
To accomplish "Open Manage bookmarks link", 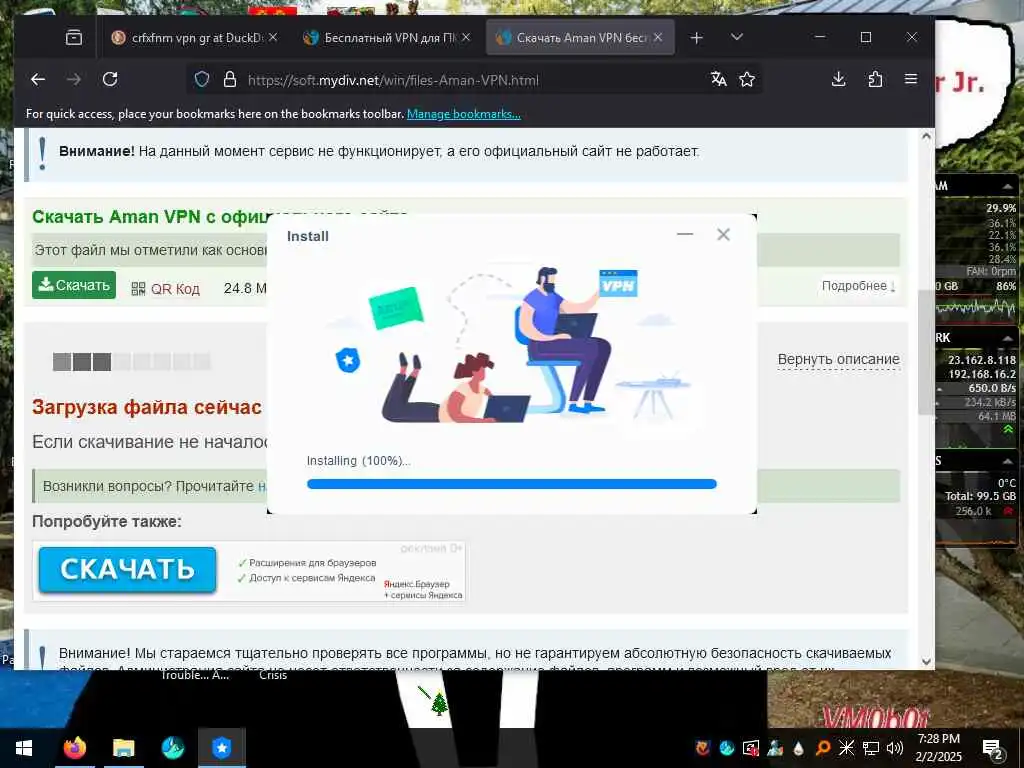I will point(464,114).
